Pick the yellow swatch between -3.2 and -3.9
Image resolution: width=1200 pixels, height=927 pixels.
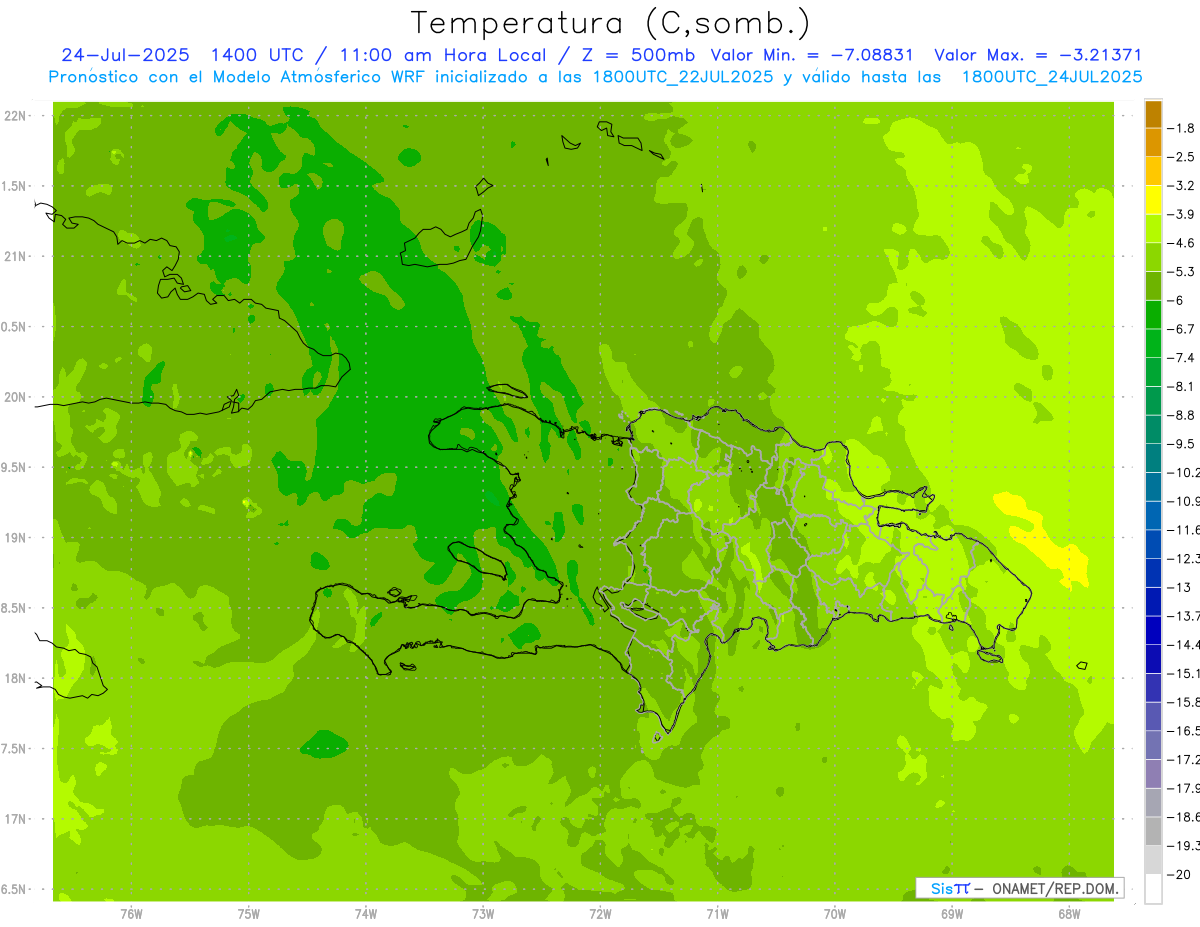1153,200
